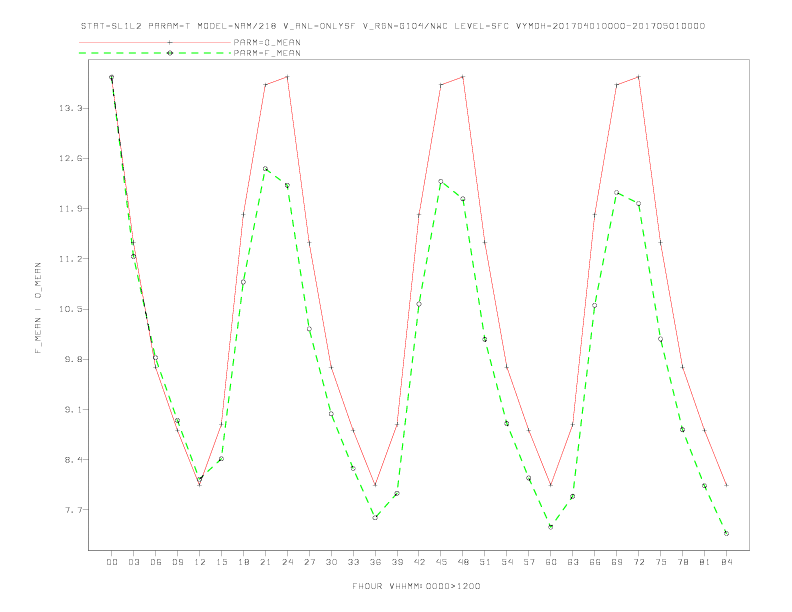This screenshot has width=792, height=612.
Task: Click x-axis tick label 39
Action: [397, 562]
